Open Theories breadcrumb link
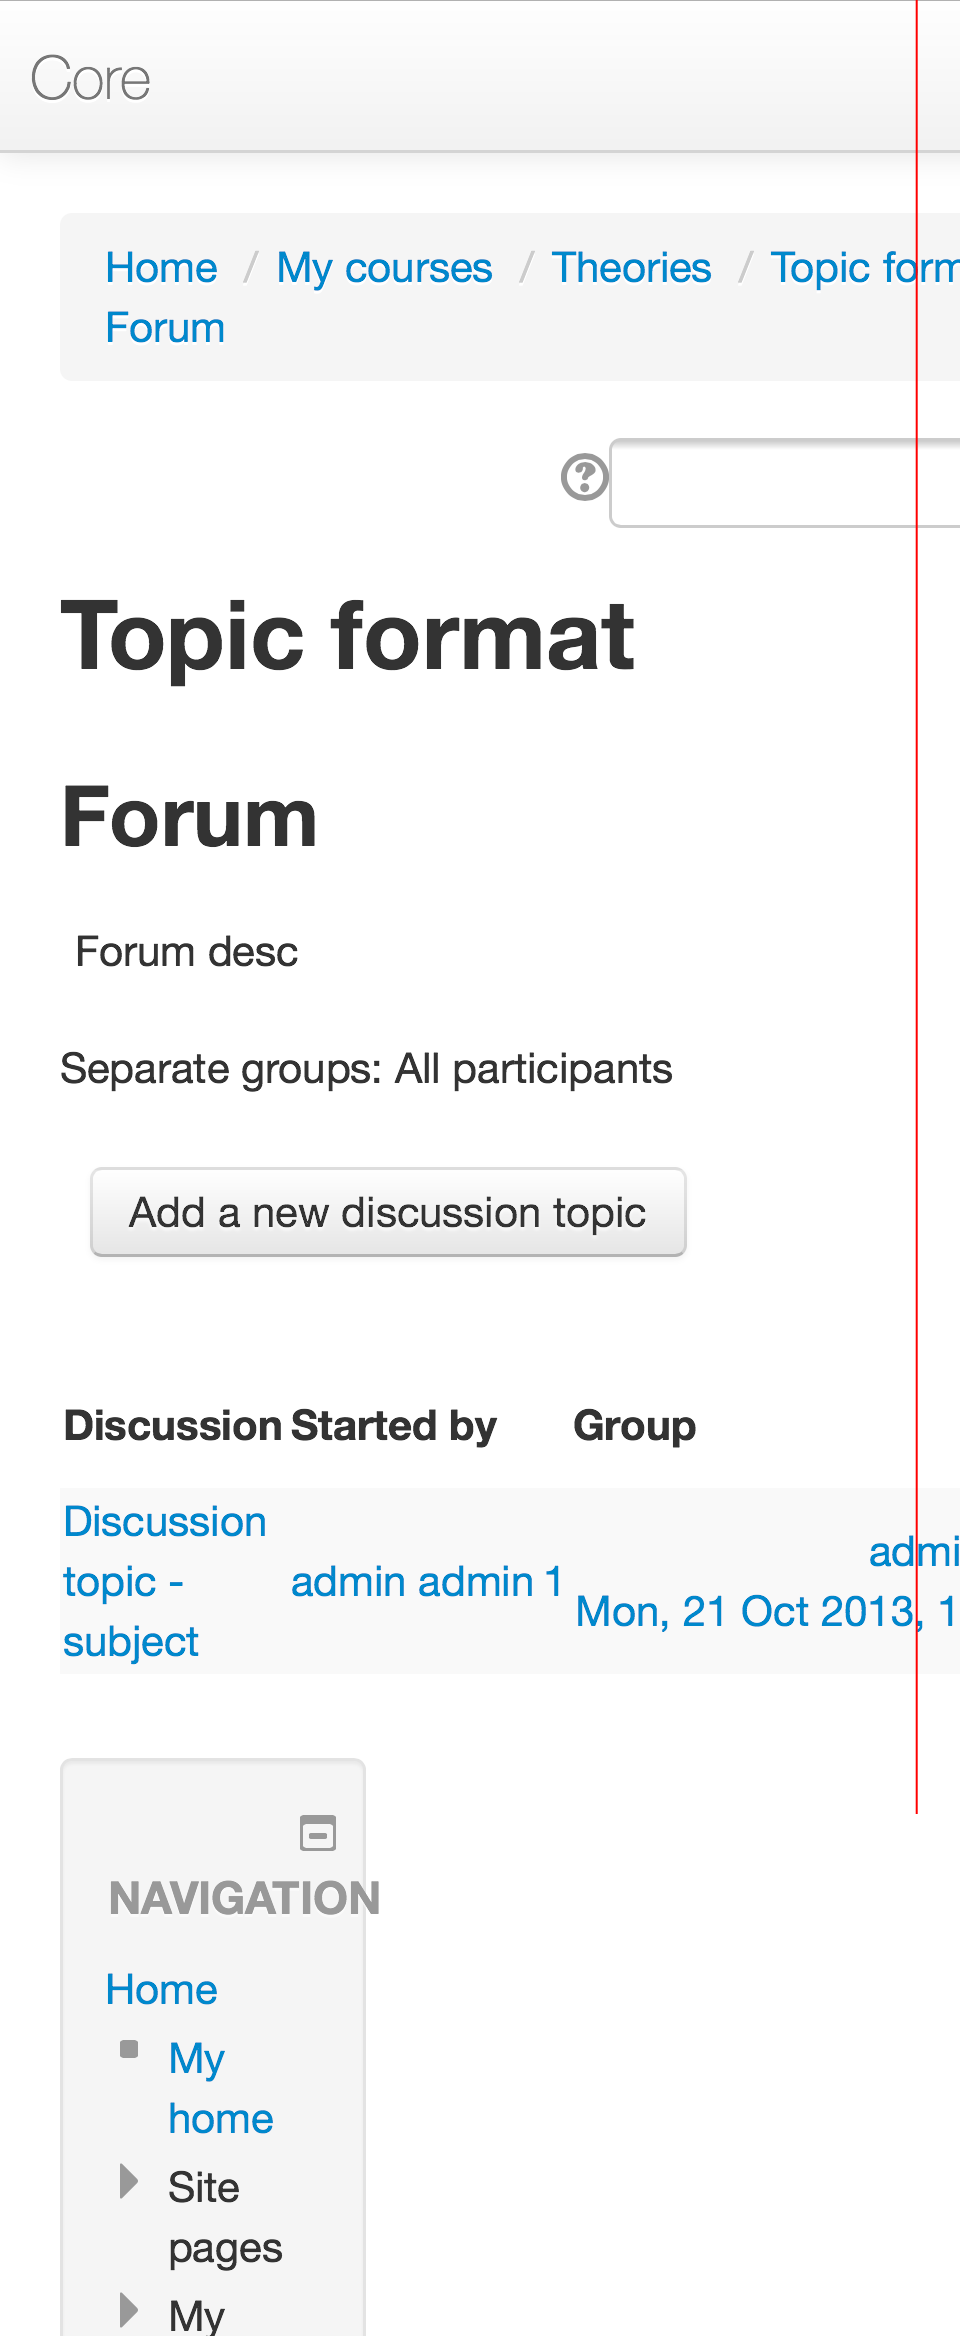Viewport: 960px width, 2336px height. click(x=631, y=268)
